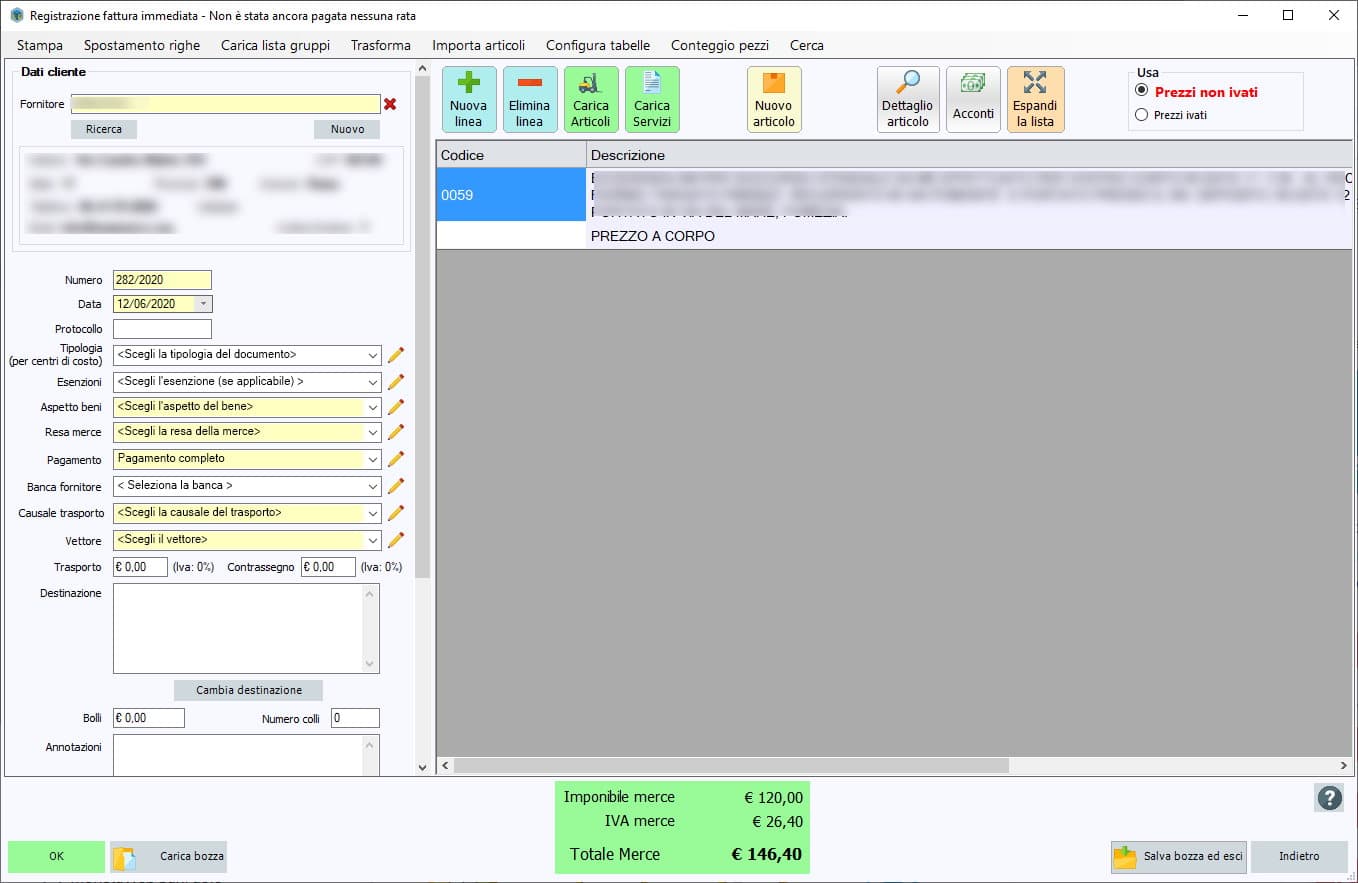The image size is (1358, 883).
Task: Edit Pagamento list with pencil icon
Action: tap(396, 459)
